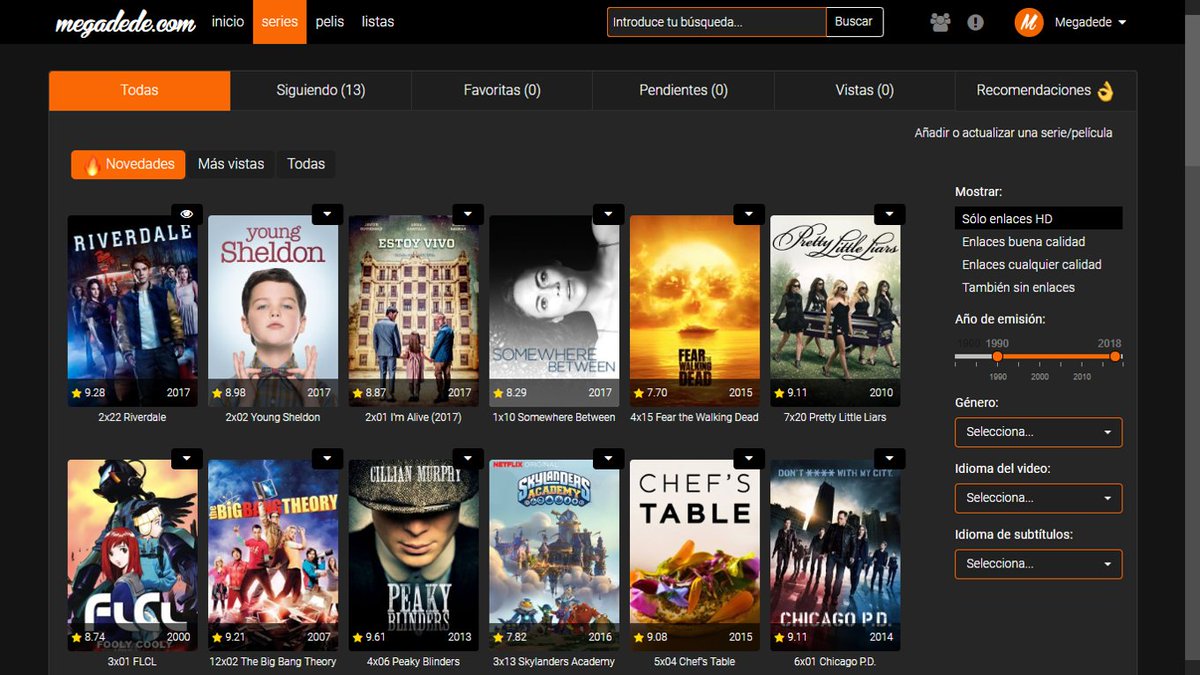The image size is (1200, 675).
Task: Open listas section in top navigation
Action: click(x=378, y=21)
